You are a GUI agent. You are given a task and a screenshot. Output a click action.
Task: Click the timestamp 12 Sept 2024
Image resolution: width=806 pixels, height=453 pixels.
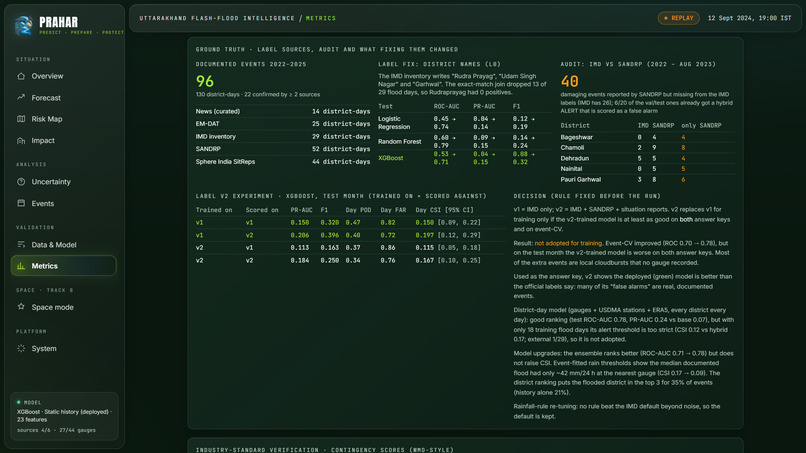[x=749, y=18]
